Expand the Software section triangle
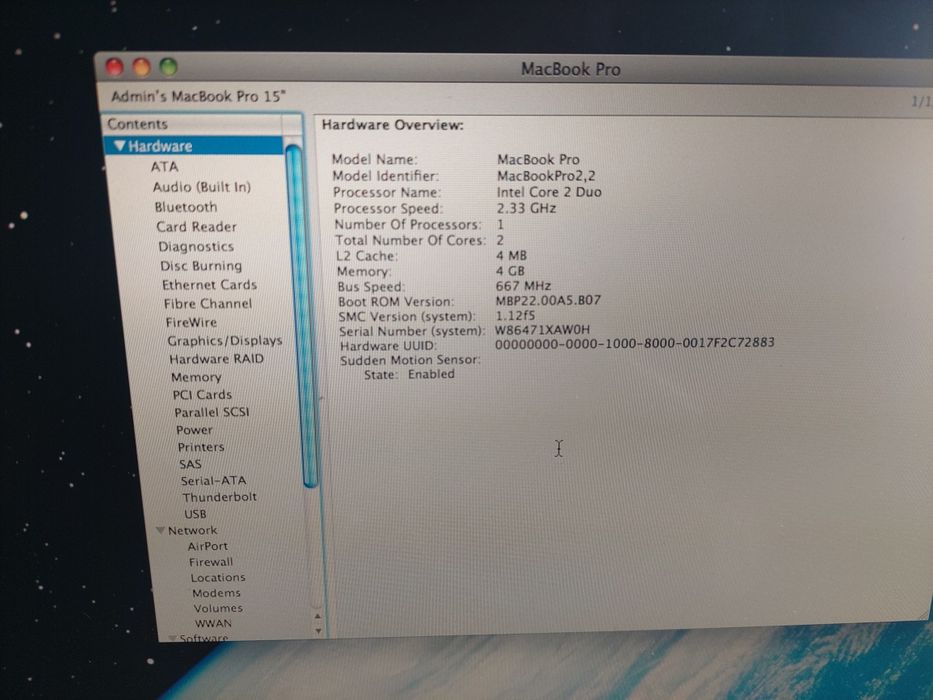Viewport: 933px width, 700px height. [x=172, y=638]
